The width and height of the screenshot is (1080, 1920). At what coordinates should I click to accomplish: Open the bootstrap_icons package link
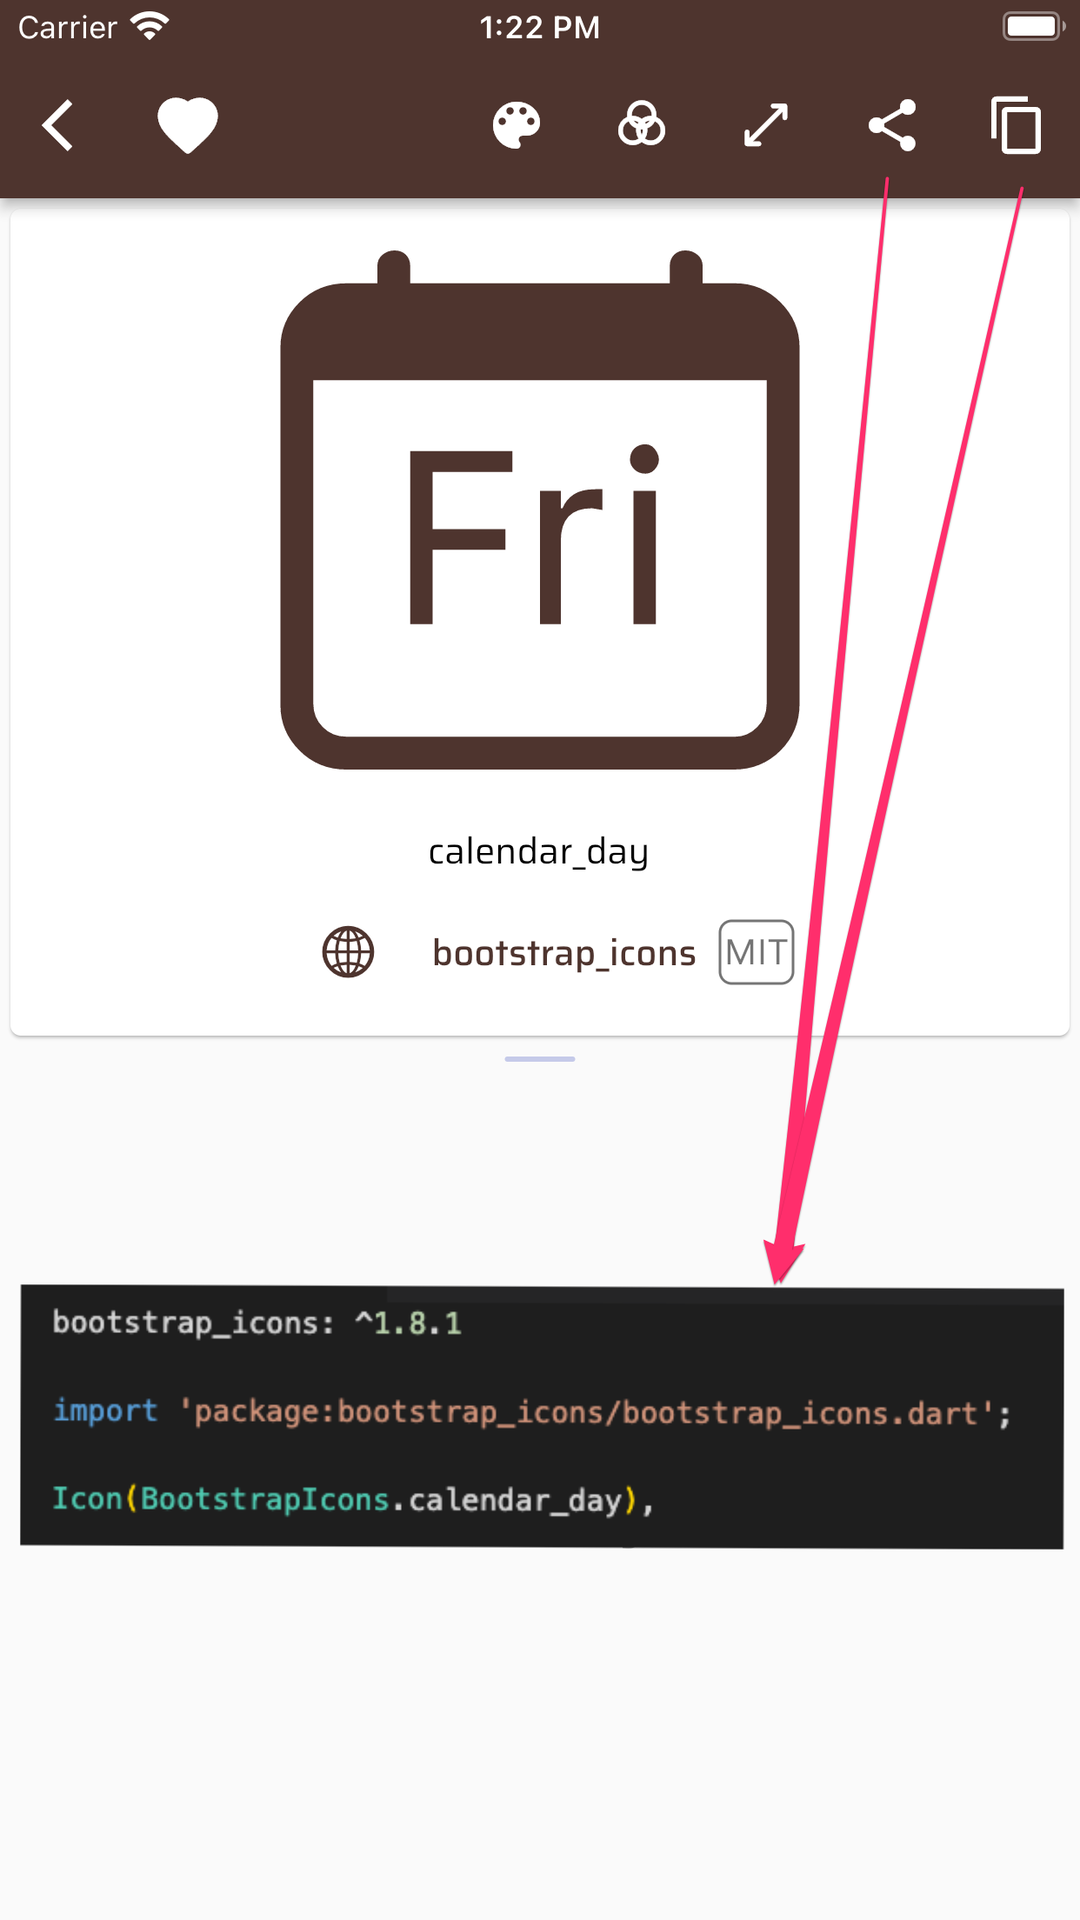[x=564, y=953]
